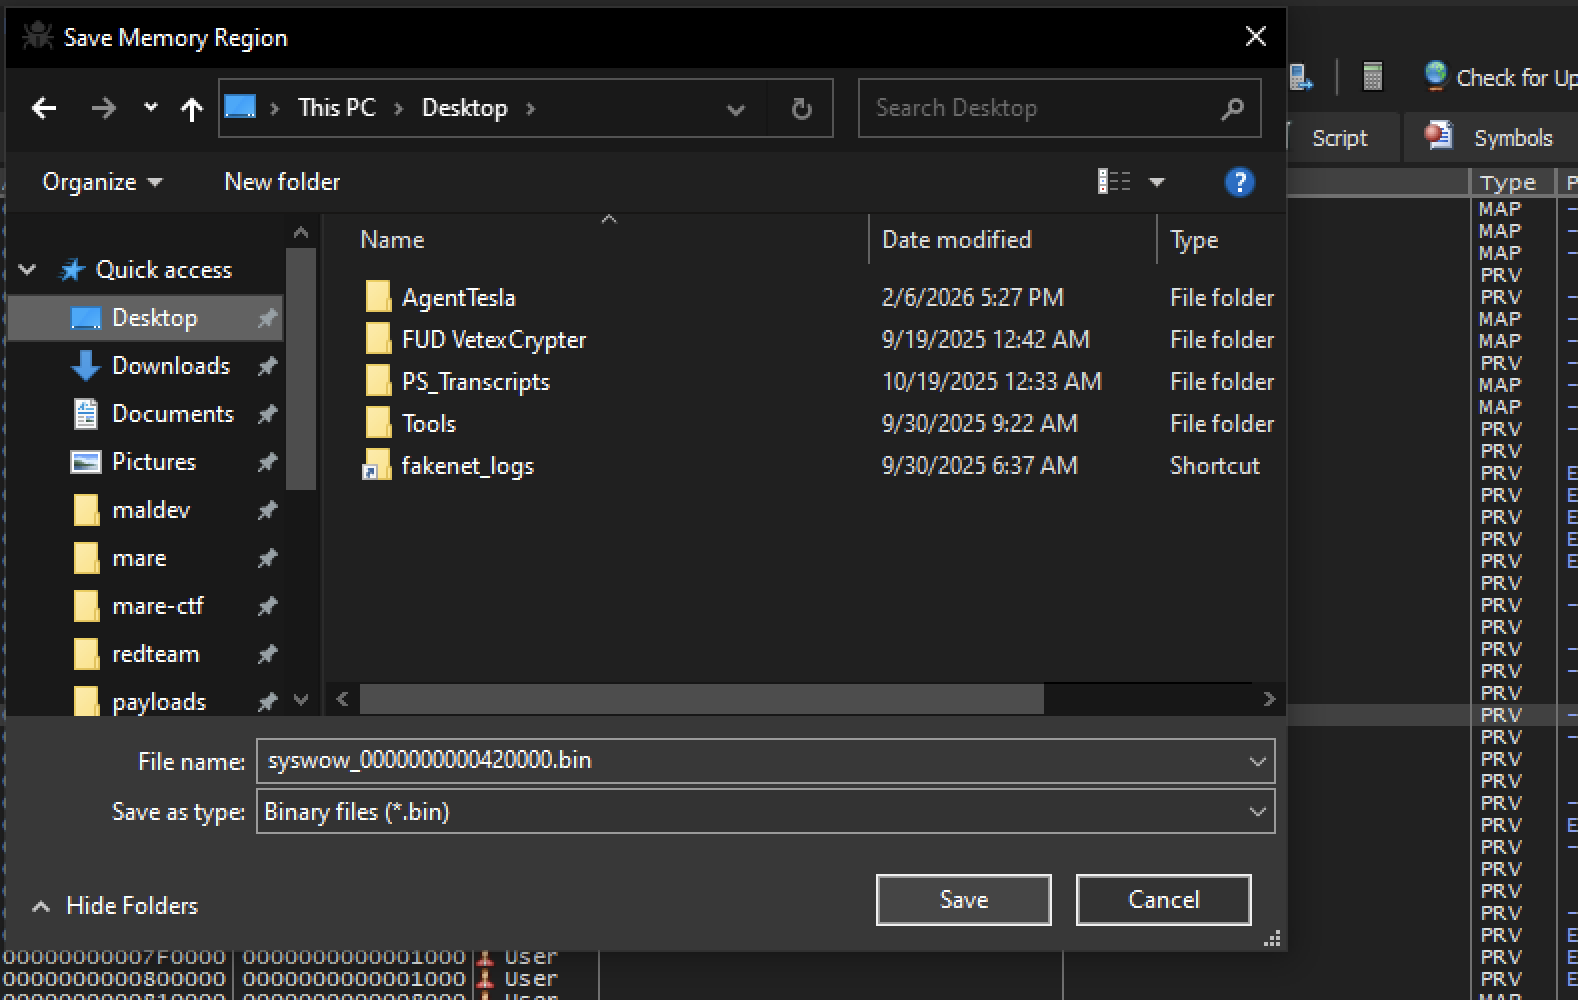Click the search magnifier icon
1578x1000 pixels.
[x=1233, y=108]
